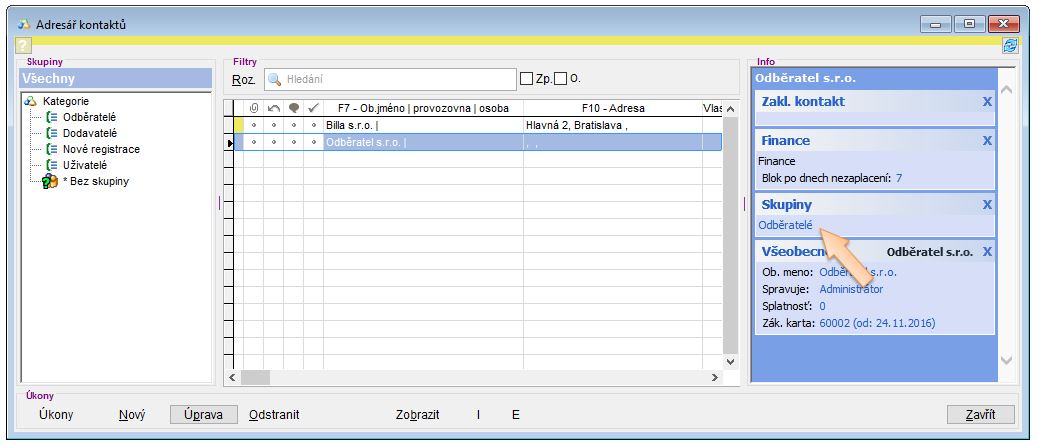Close the Zakl. kontakt info section

point(987,102)
